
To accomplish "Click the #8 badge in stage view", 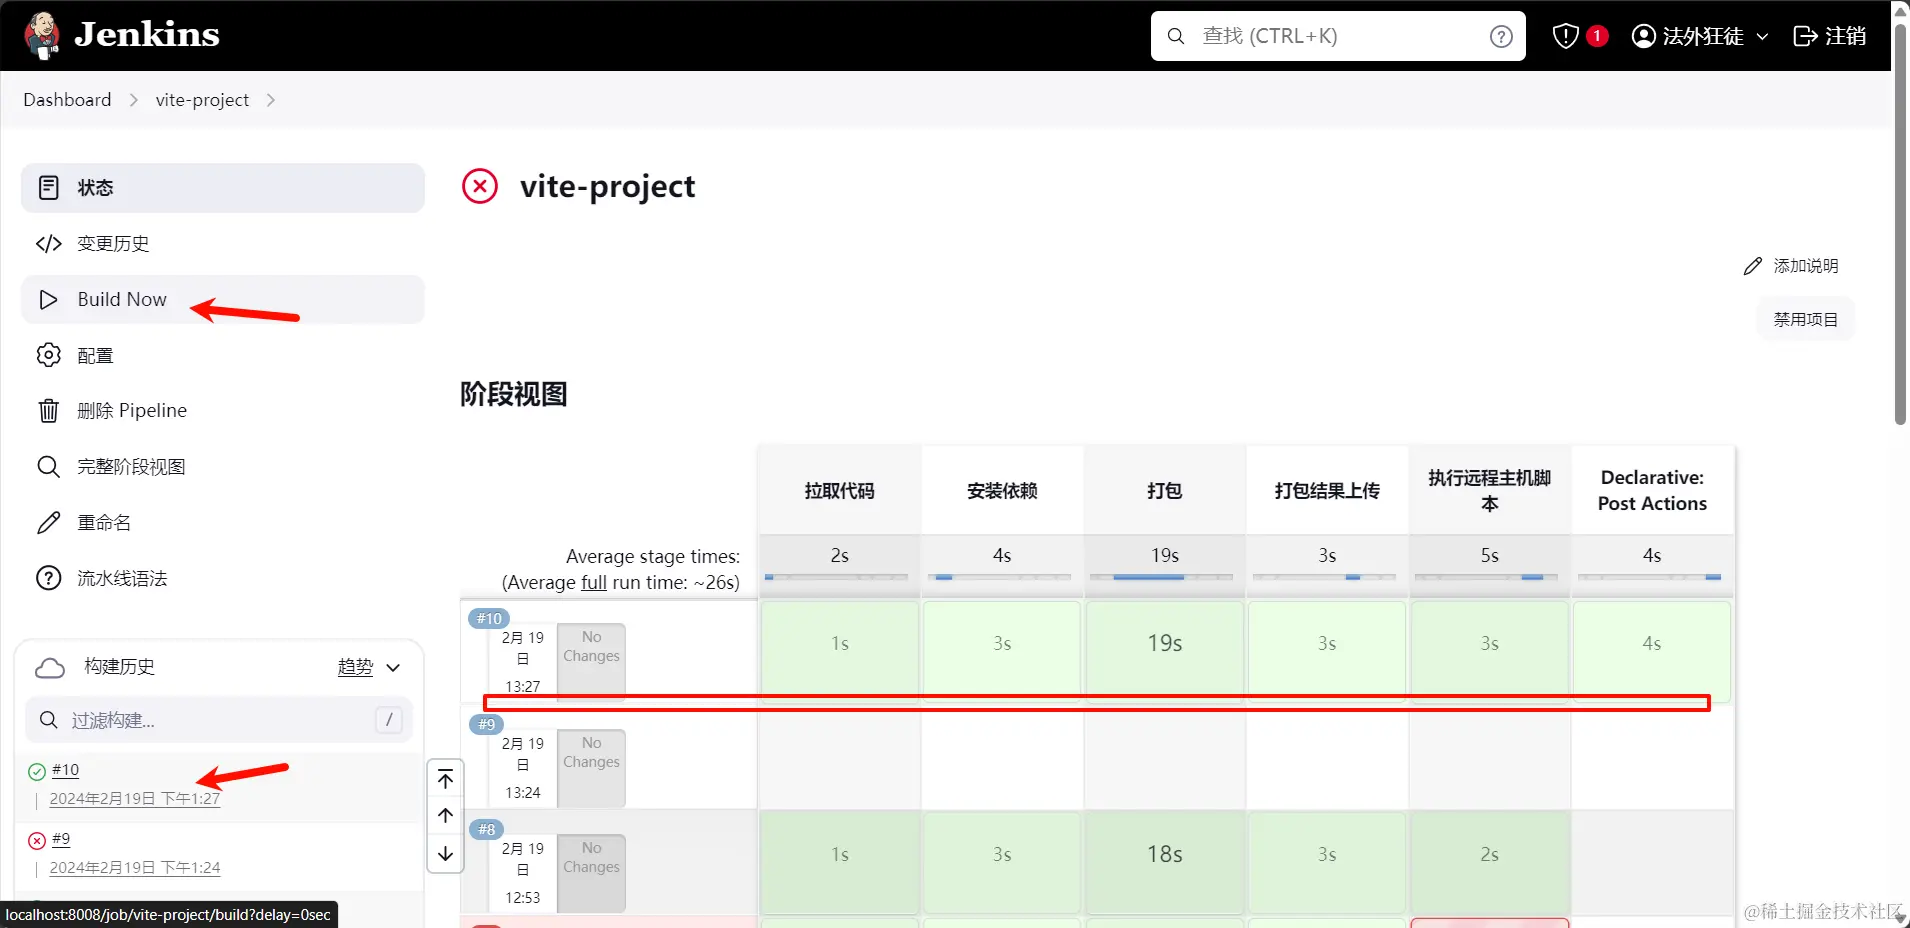I will [x=486, y=829].
